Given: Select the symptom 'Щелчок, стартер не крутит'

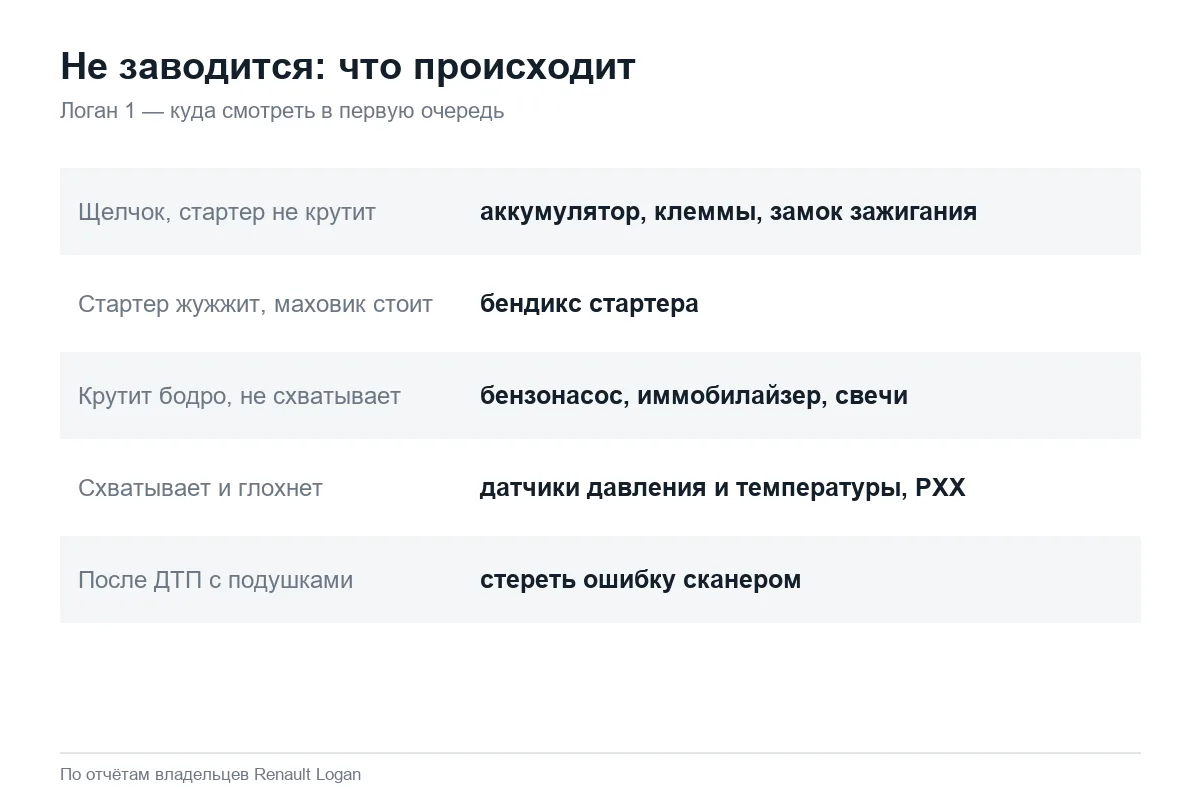Looking at the screenshot, I should click(x=227, y=212).
